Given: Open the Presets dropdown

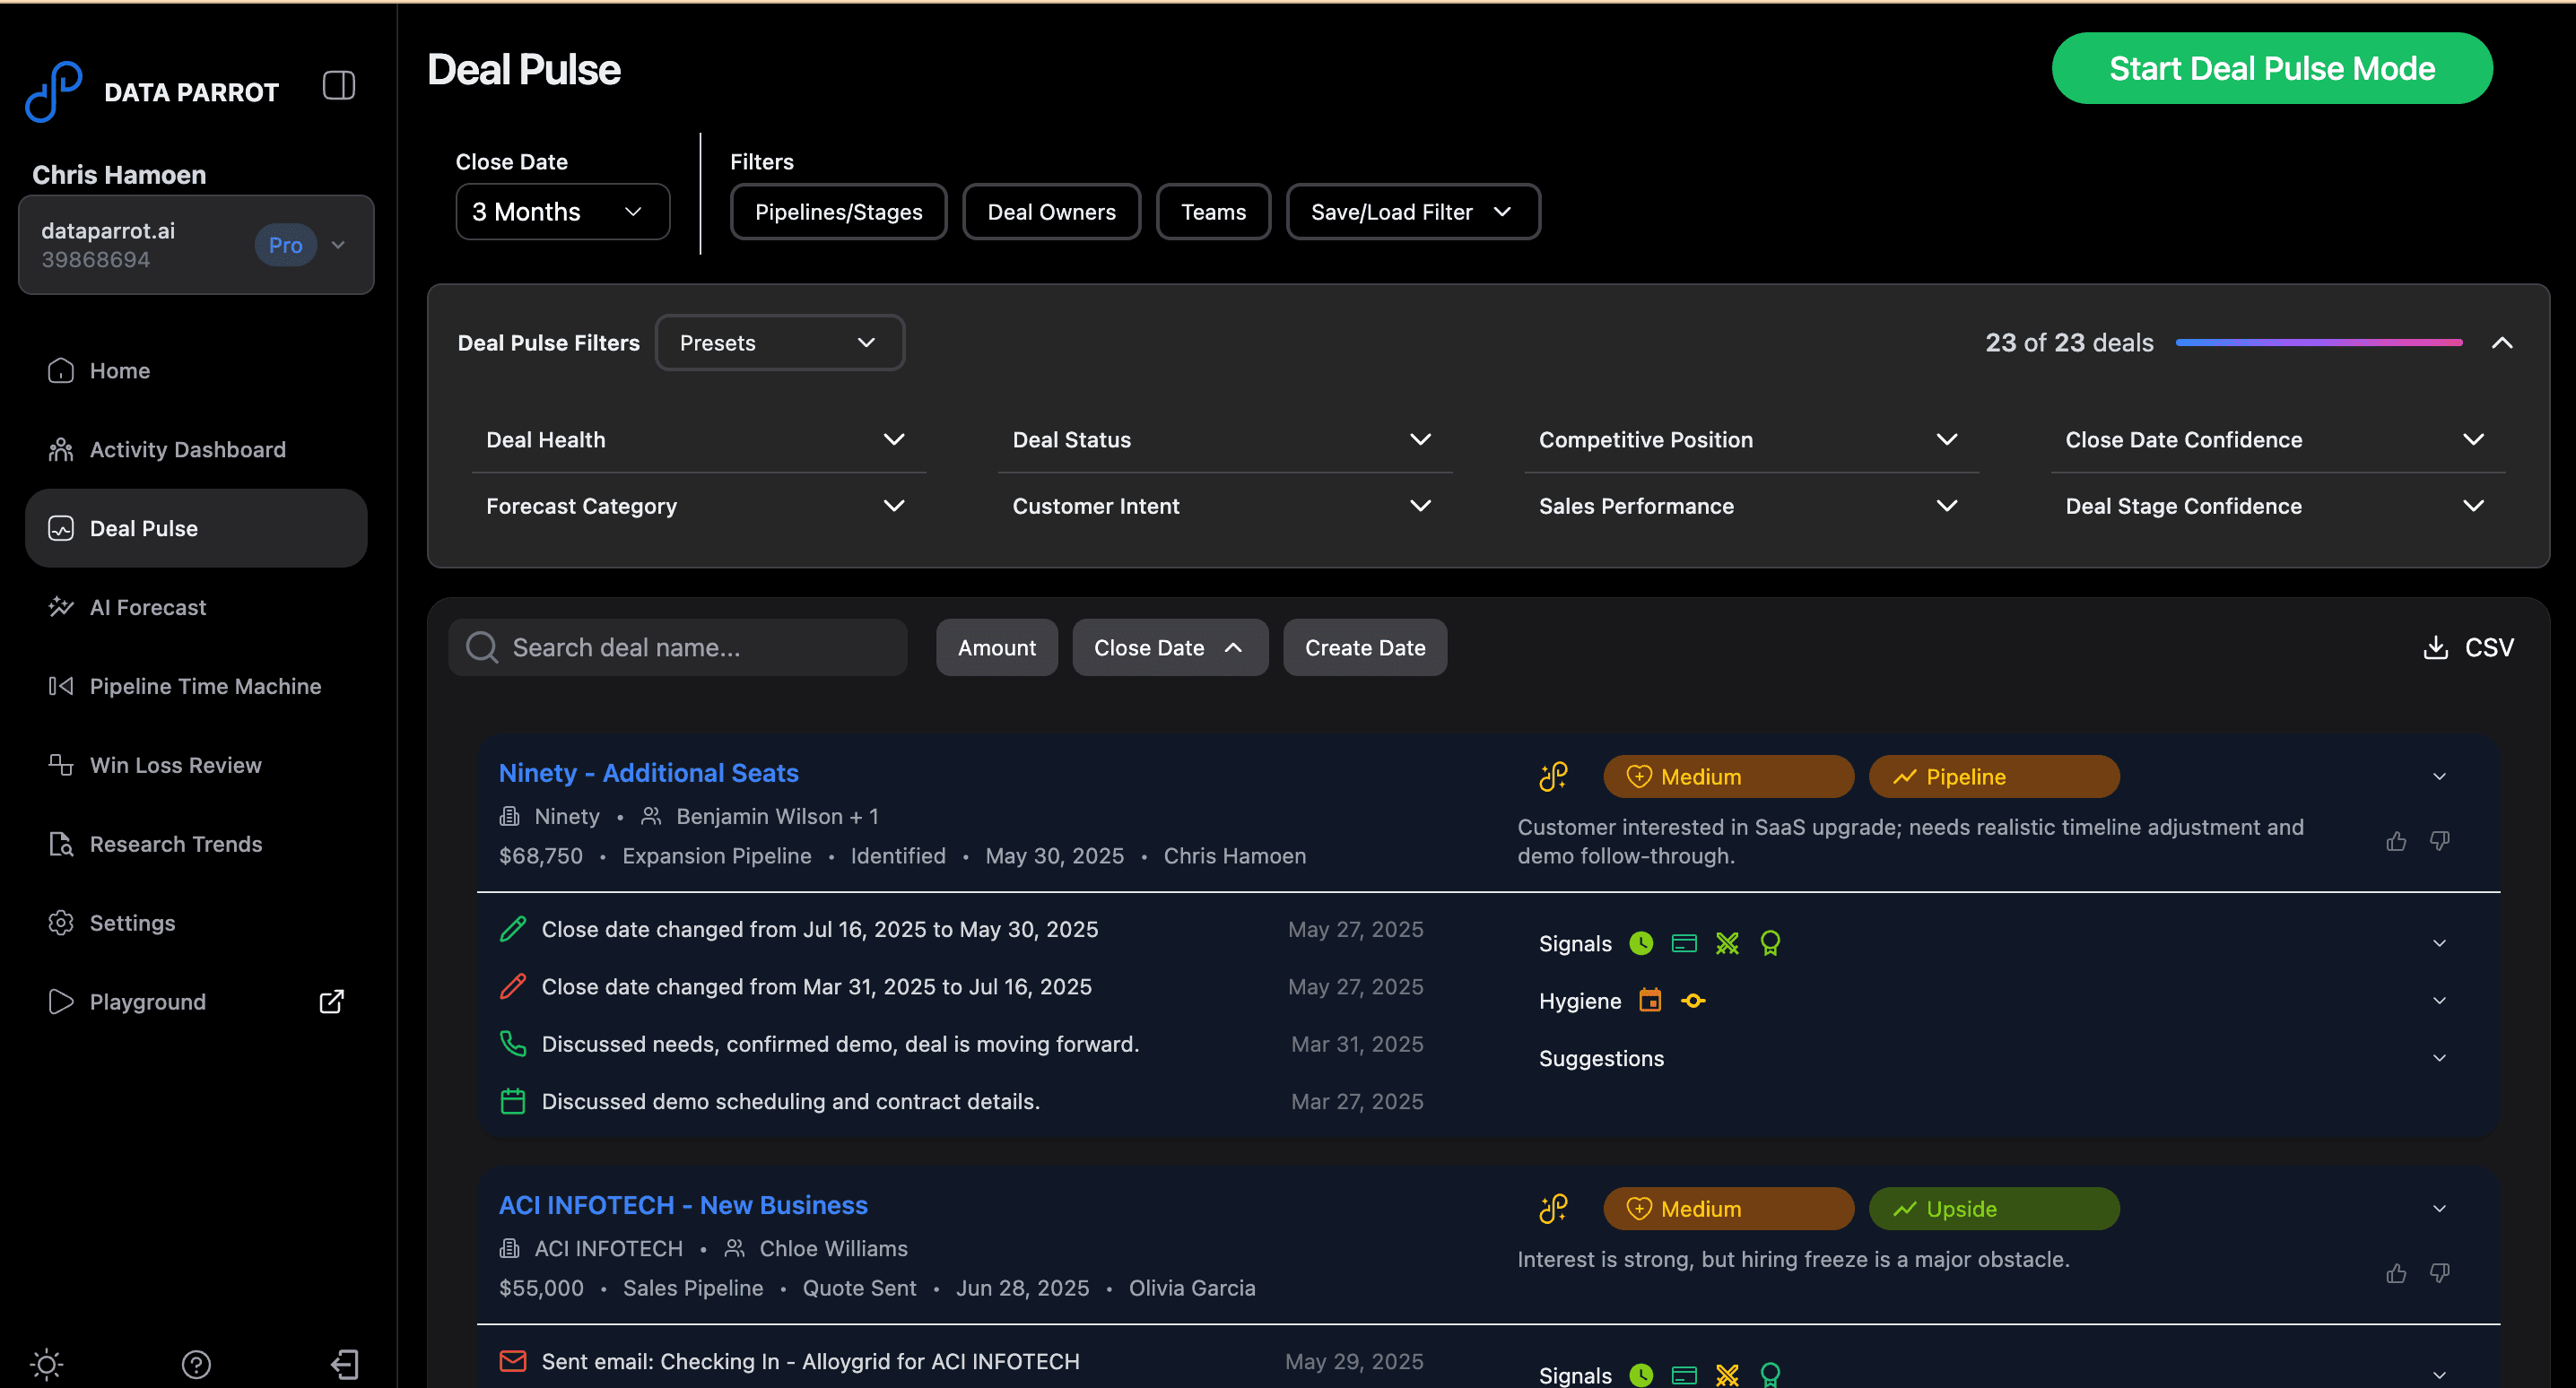Looking at the screenshot, I should click(x=779, y=342).
